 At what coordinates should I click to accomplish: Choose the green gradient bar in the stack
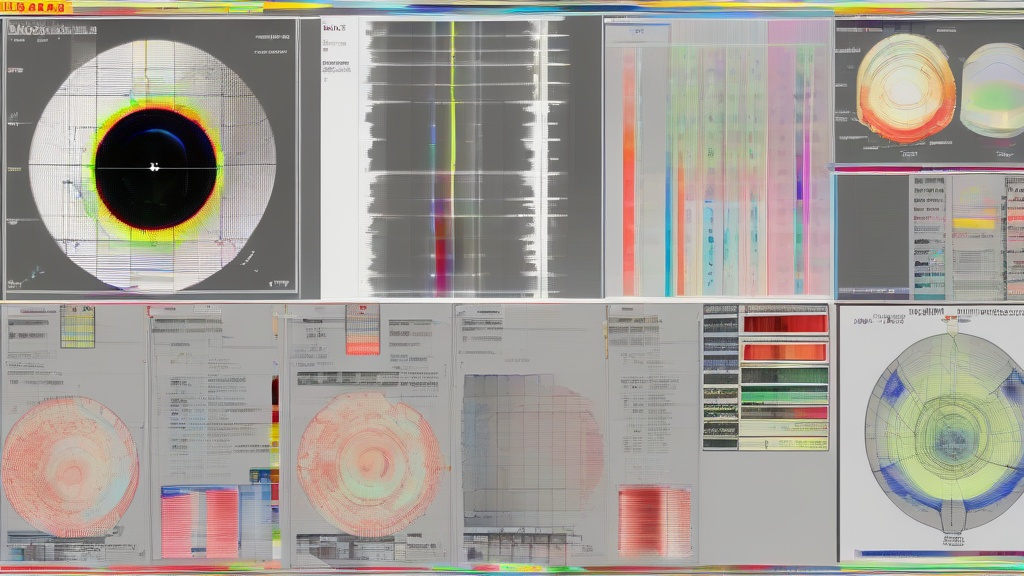[785, 376]
